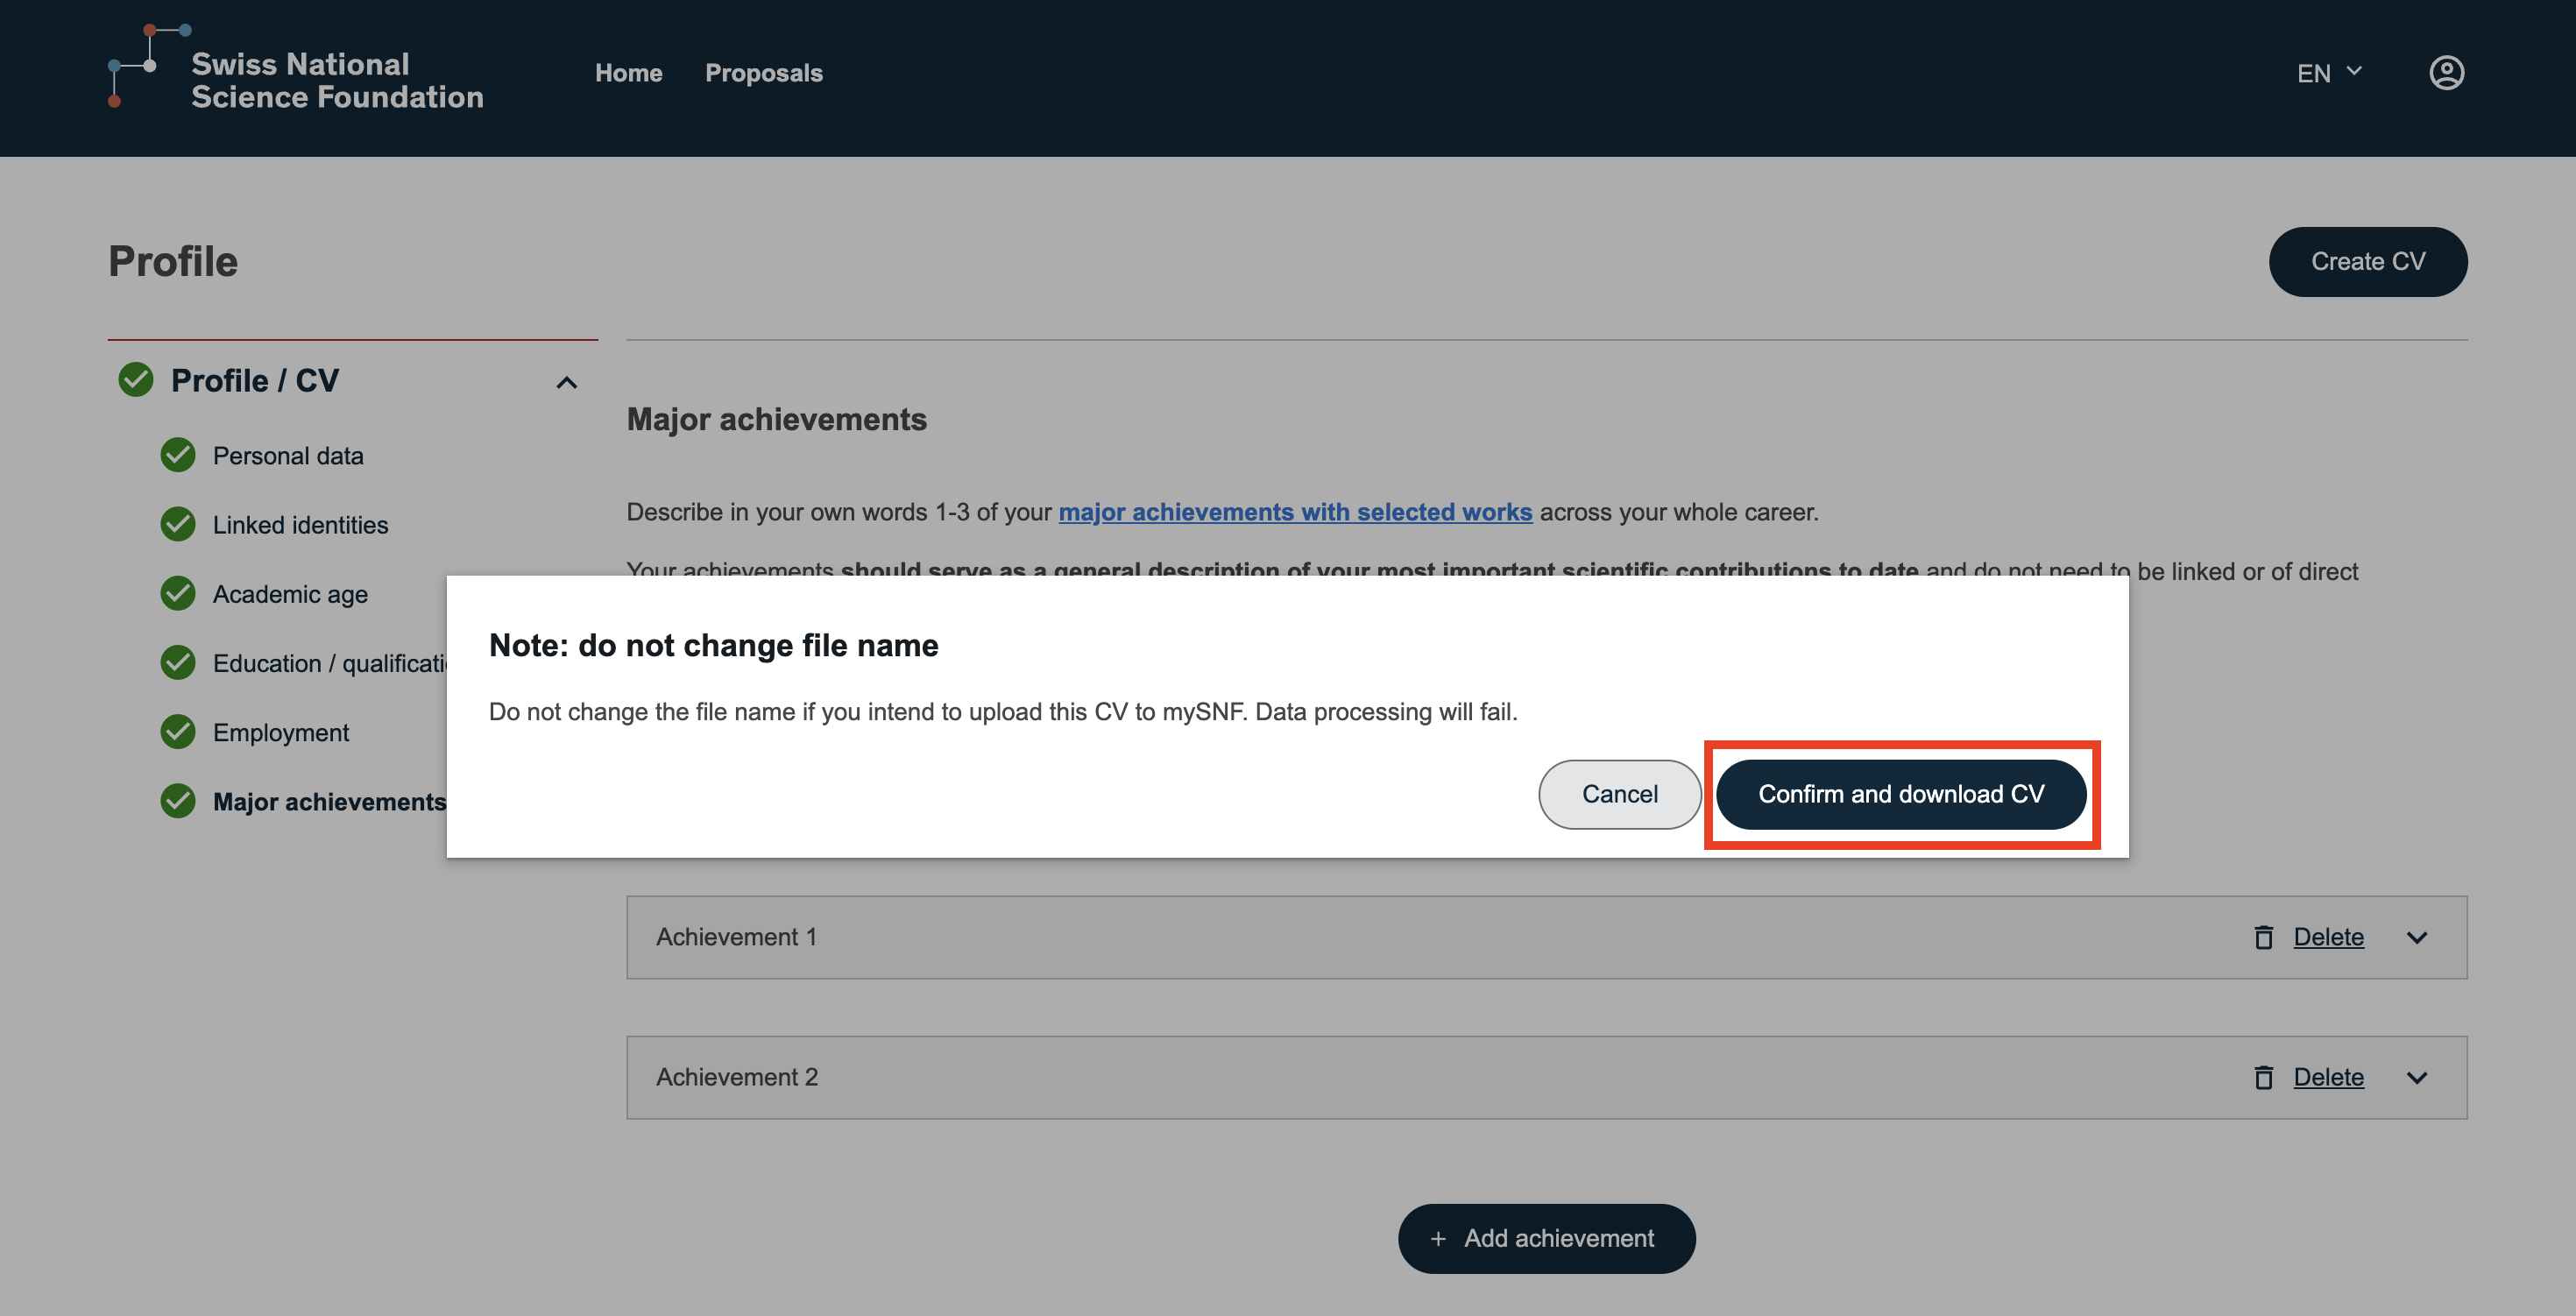Cancel the file name dialog
2576x1316 pixels.
[1619, 794]
